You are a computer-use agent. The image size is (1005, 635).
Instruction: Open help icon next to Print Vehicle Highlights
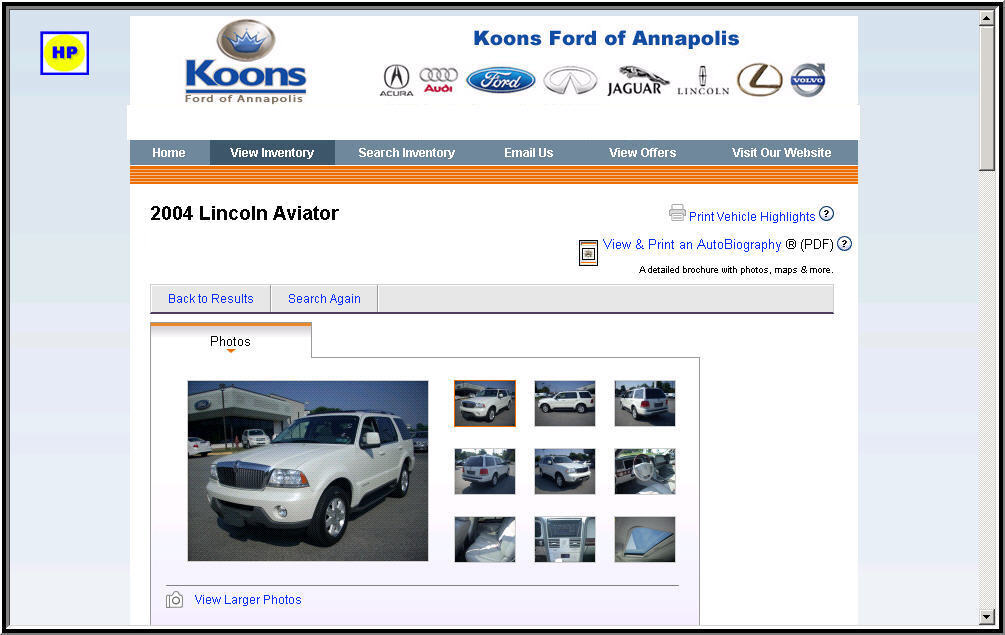(x=826, y=213)
